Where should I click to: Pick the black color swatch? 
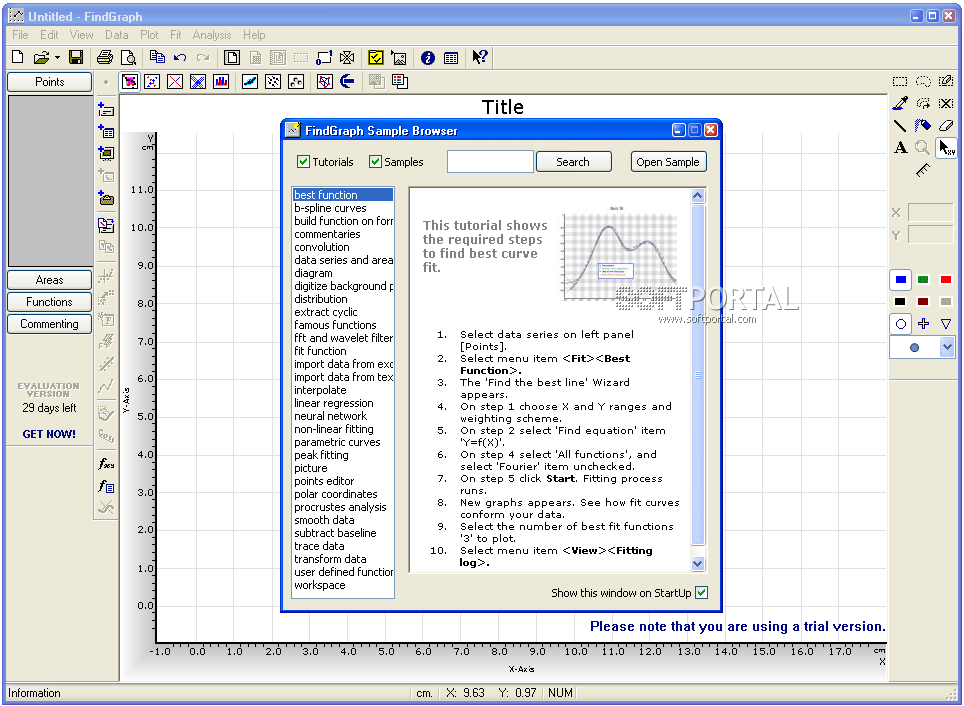coord(901,302)
